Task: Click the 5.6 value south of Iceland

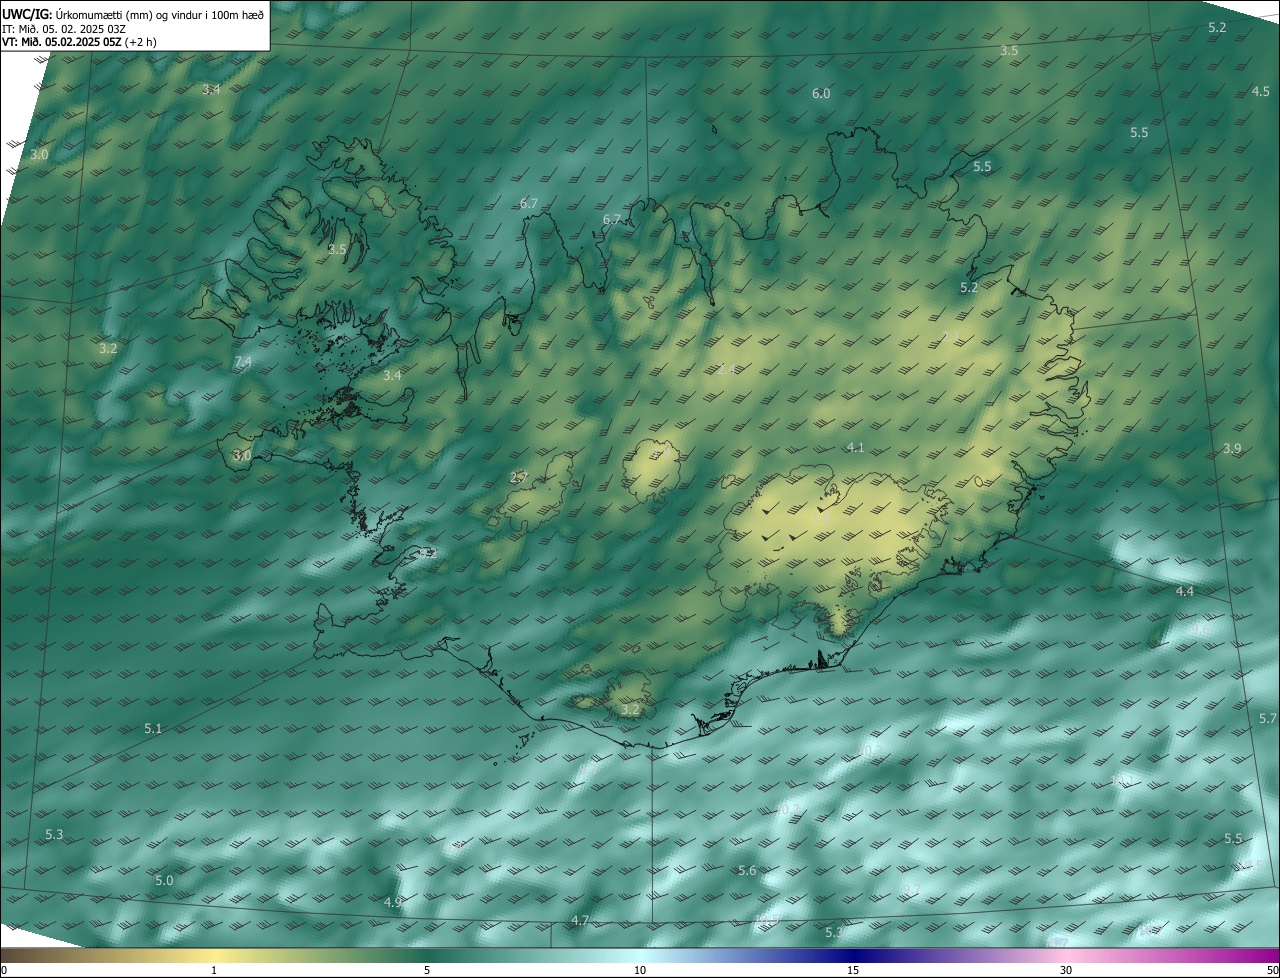Action: [747, 871]
